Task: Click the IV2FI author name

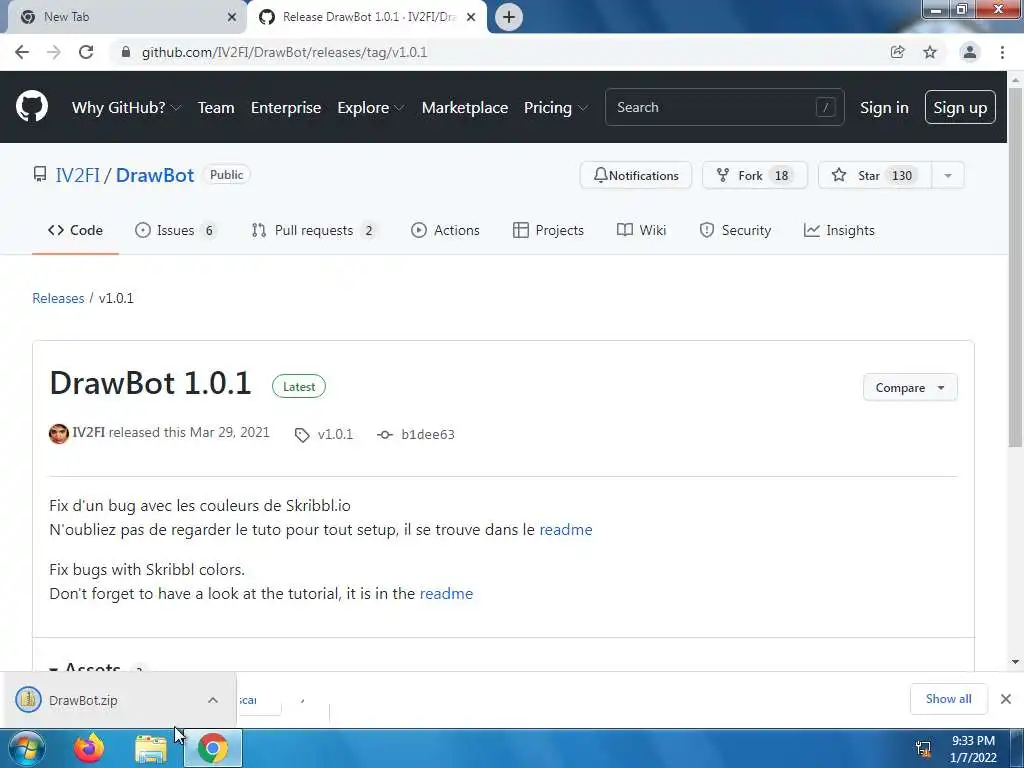Action: pyautogui.click(x=88, y=432)
